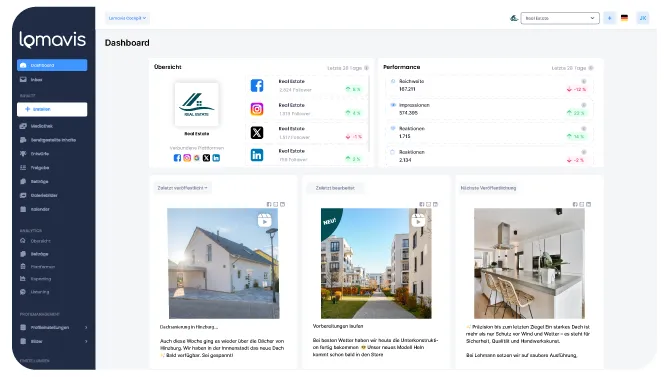Click the small Facebook icon under Verbundene Plattformen

tap(177, 158)
